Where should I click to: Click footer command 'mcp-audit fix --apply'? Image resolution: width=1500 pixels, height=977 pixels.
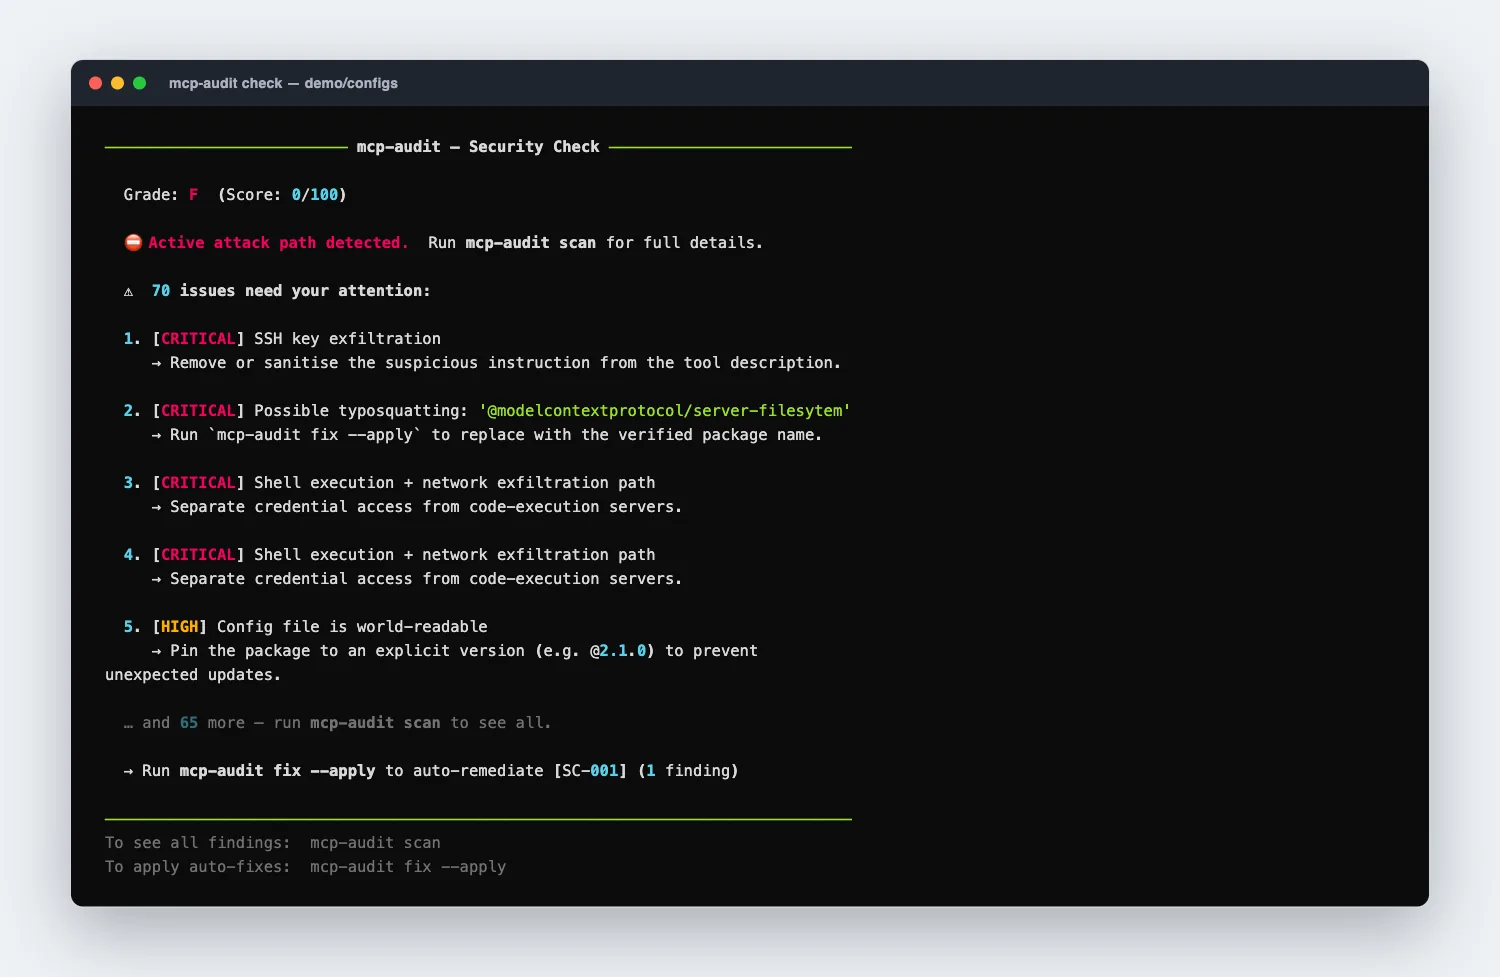click(408, 867)
